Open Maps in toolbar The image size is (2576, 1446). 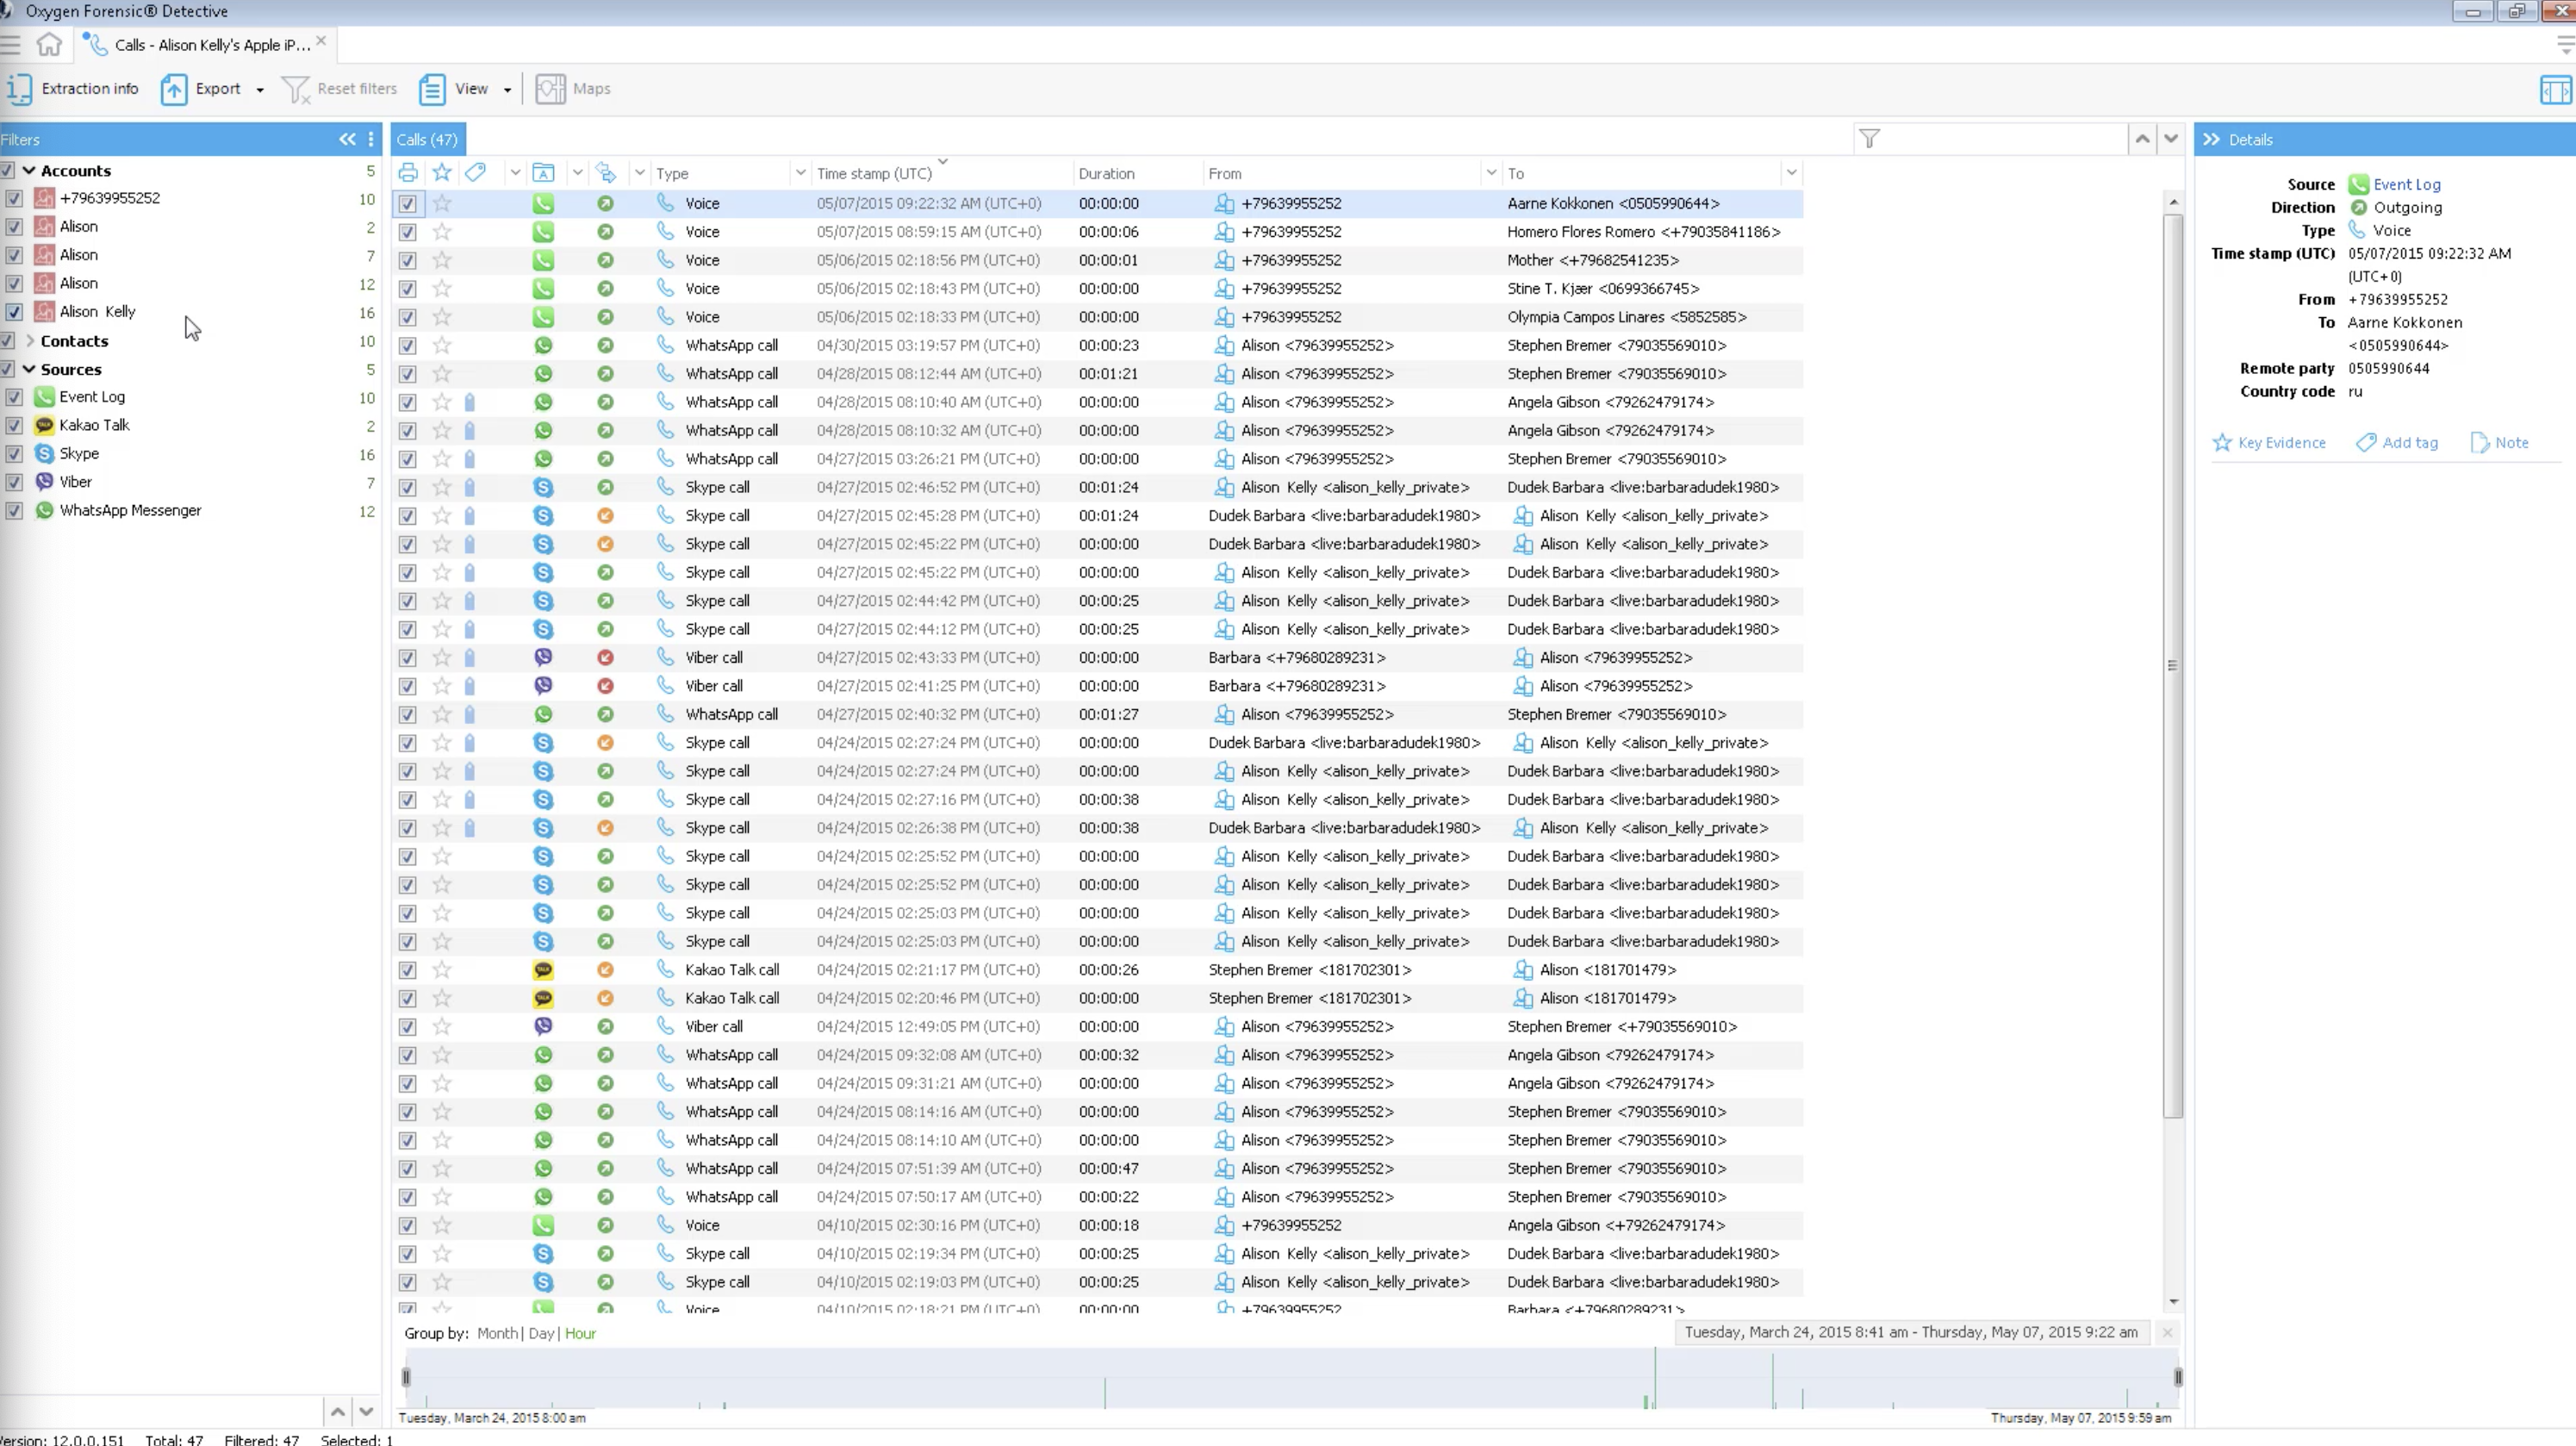click(573, 89)
